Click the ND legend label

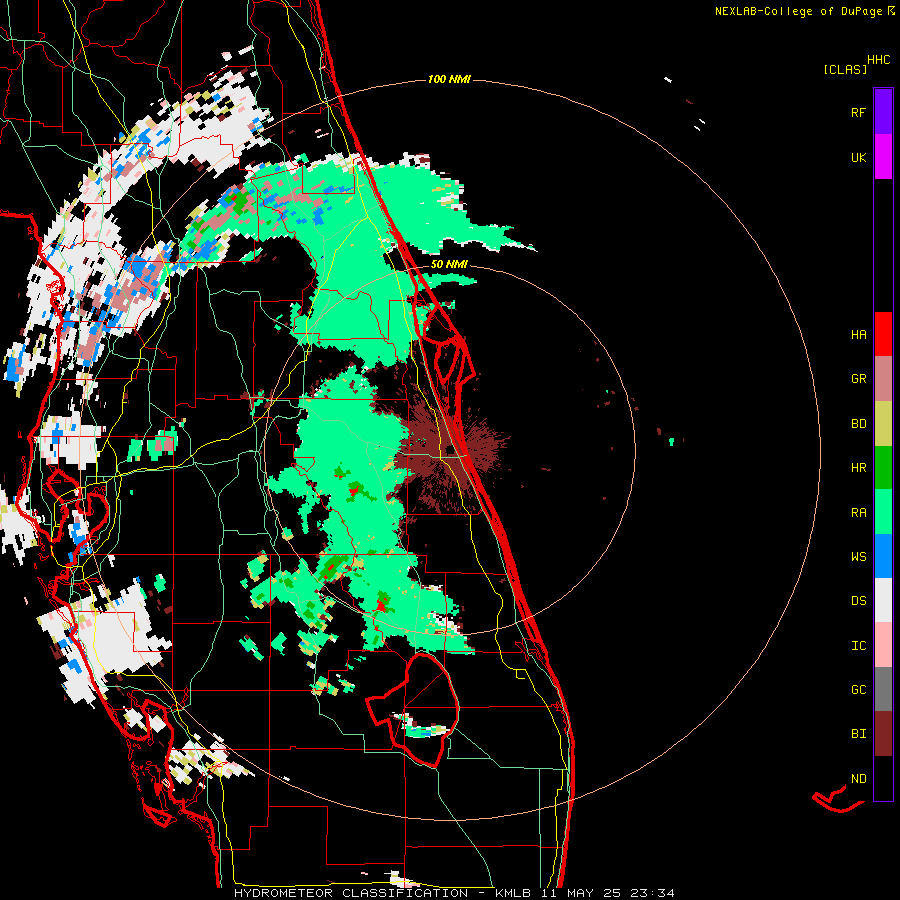coord(858,779)
